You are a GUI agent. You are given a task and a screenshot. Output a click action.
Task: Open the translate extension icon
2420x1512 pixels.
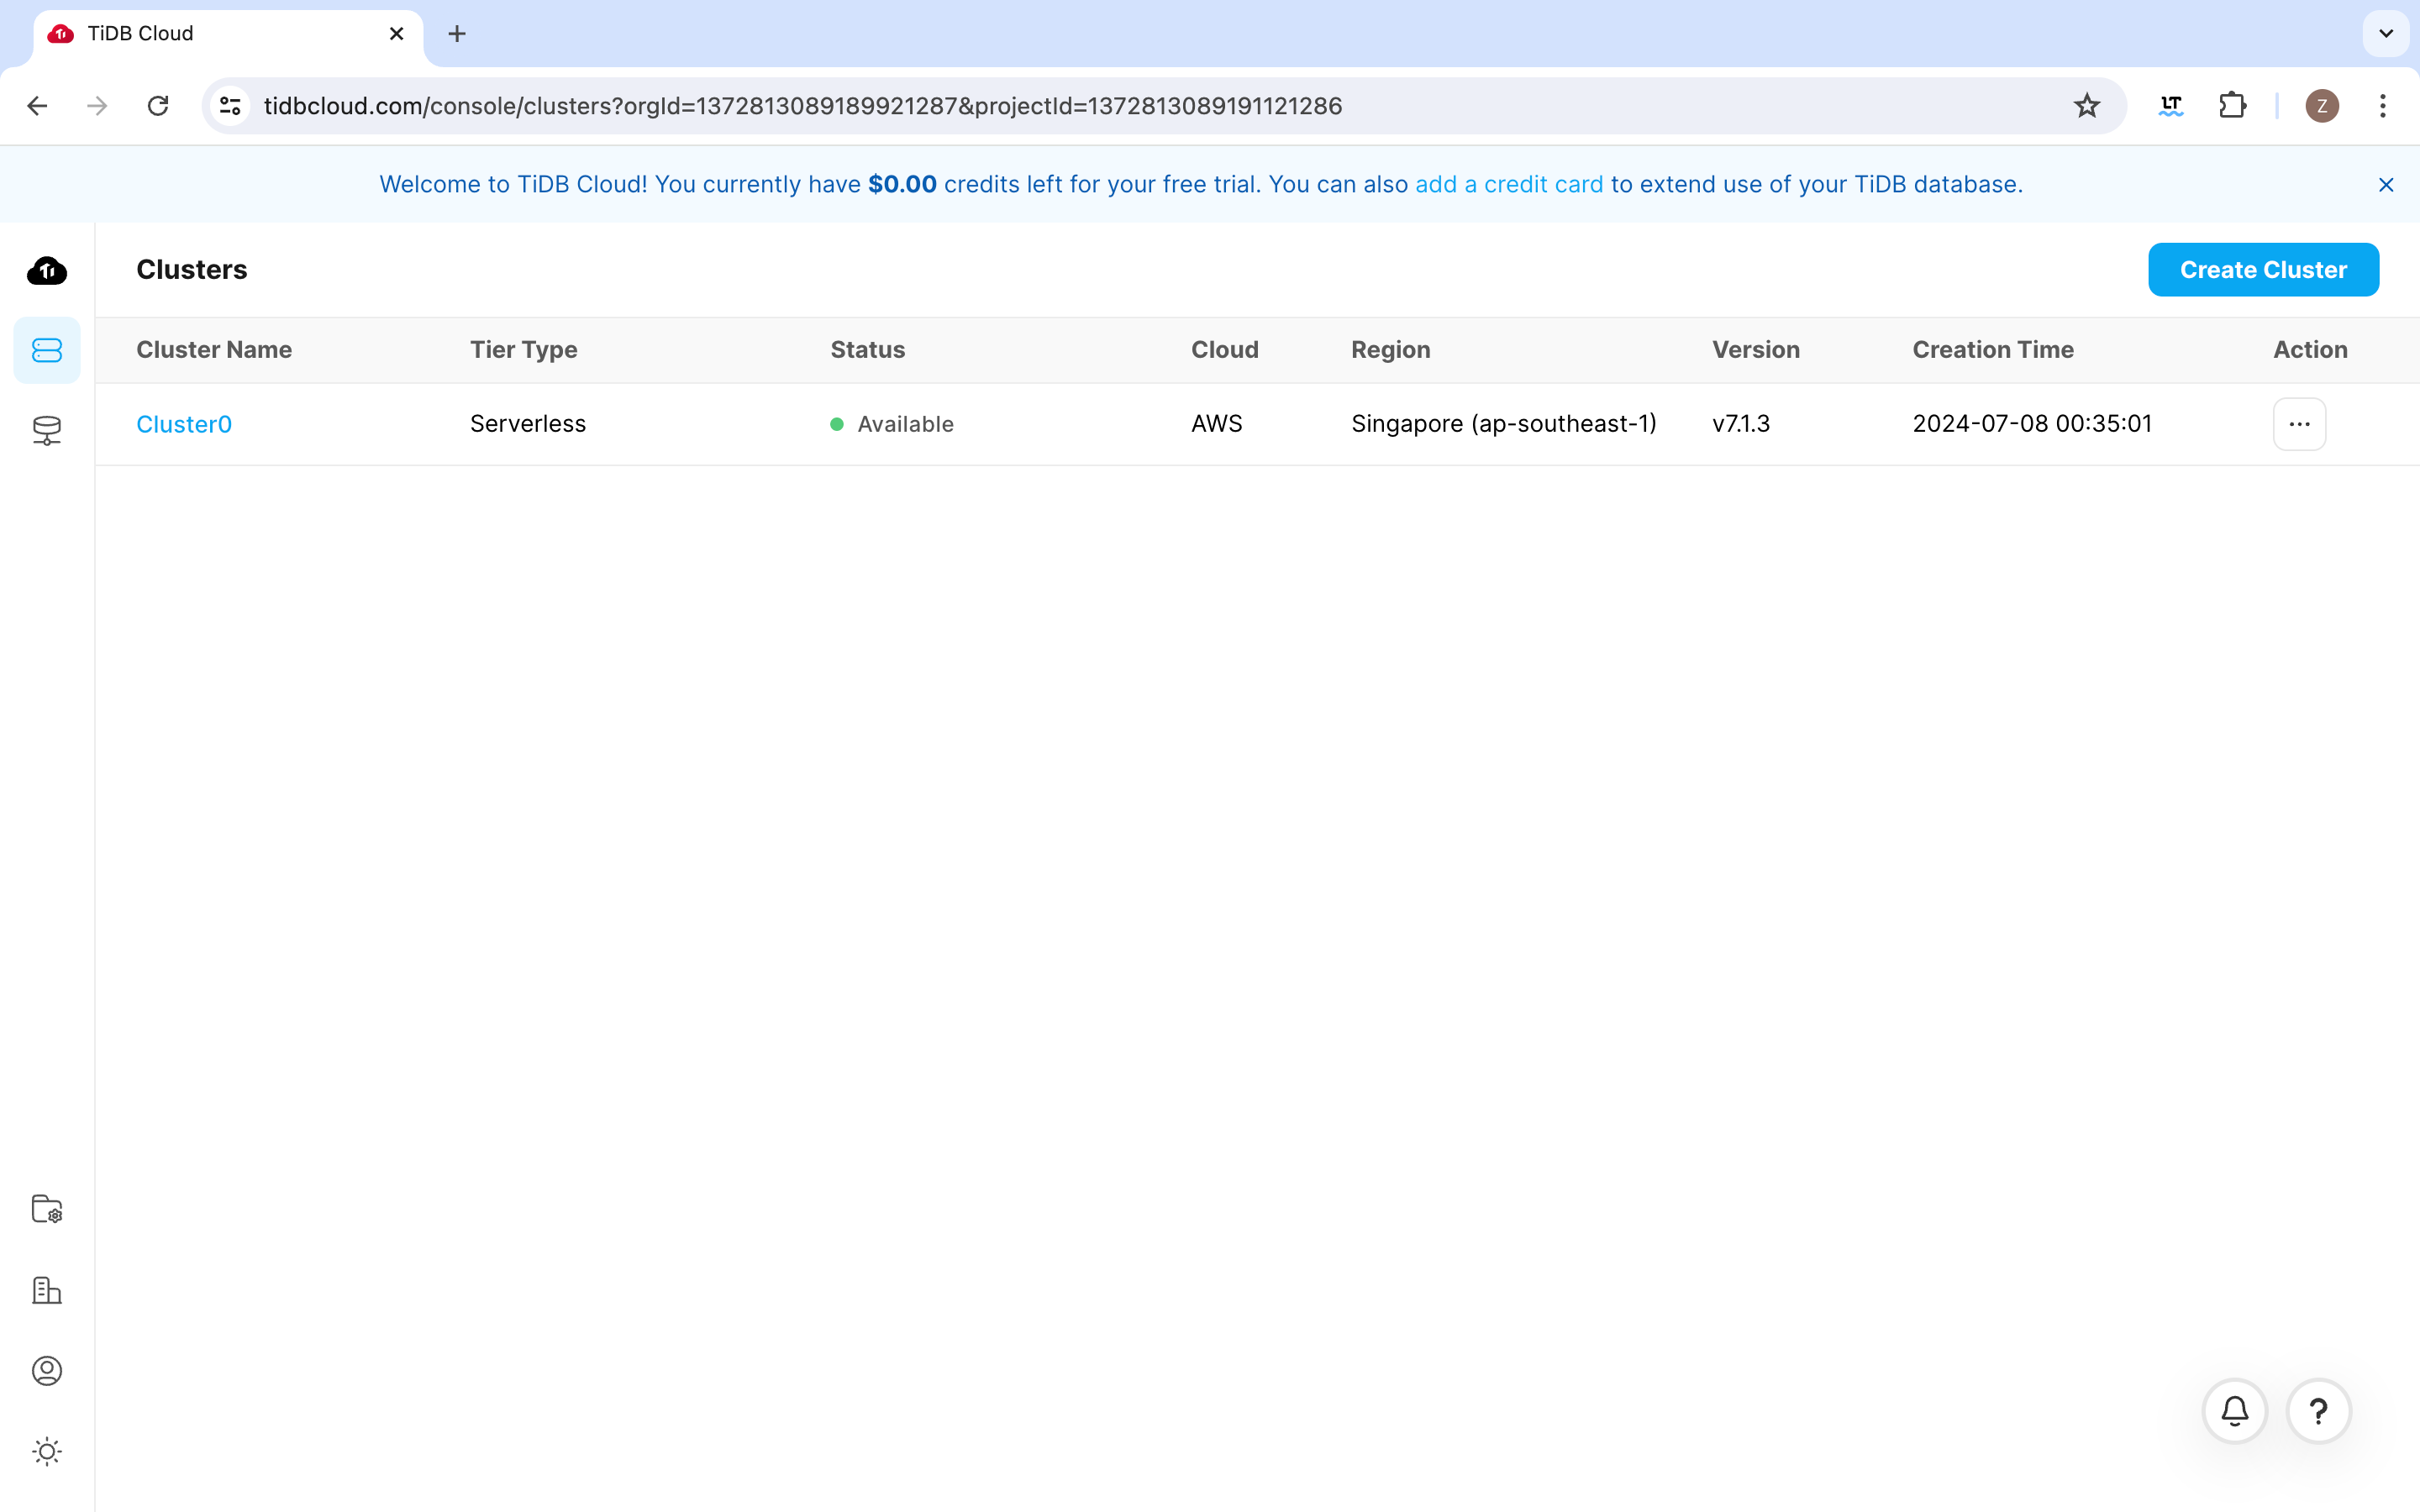(x=2171, y=106)
